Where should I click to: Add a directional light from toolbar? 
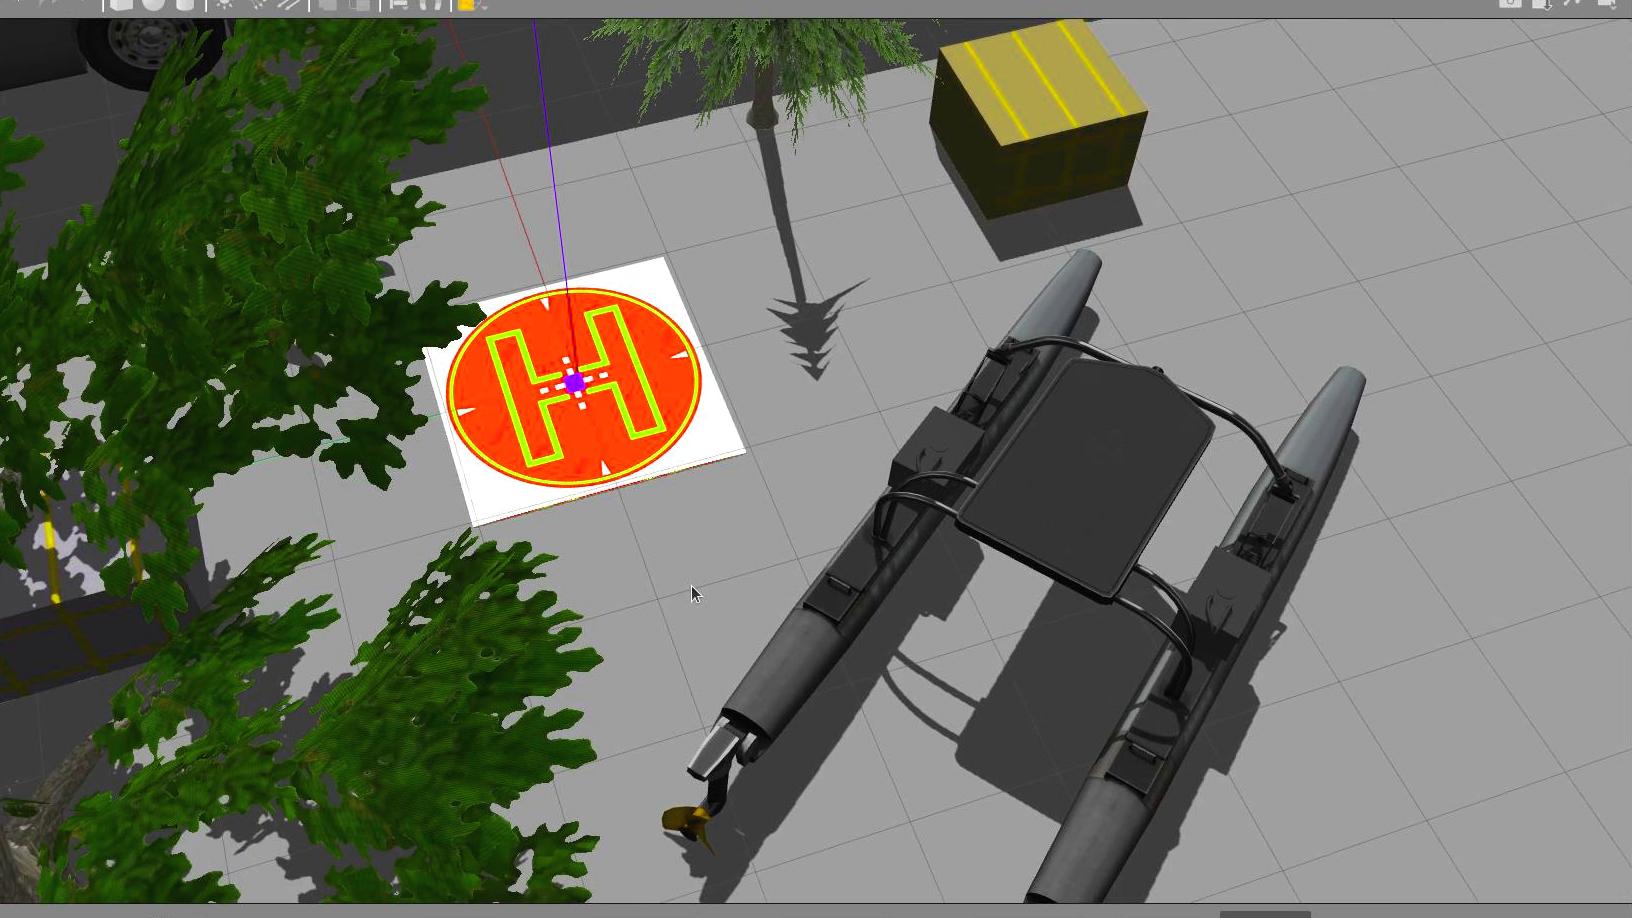[x=289, y=4]
